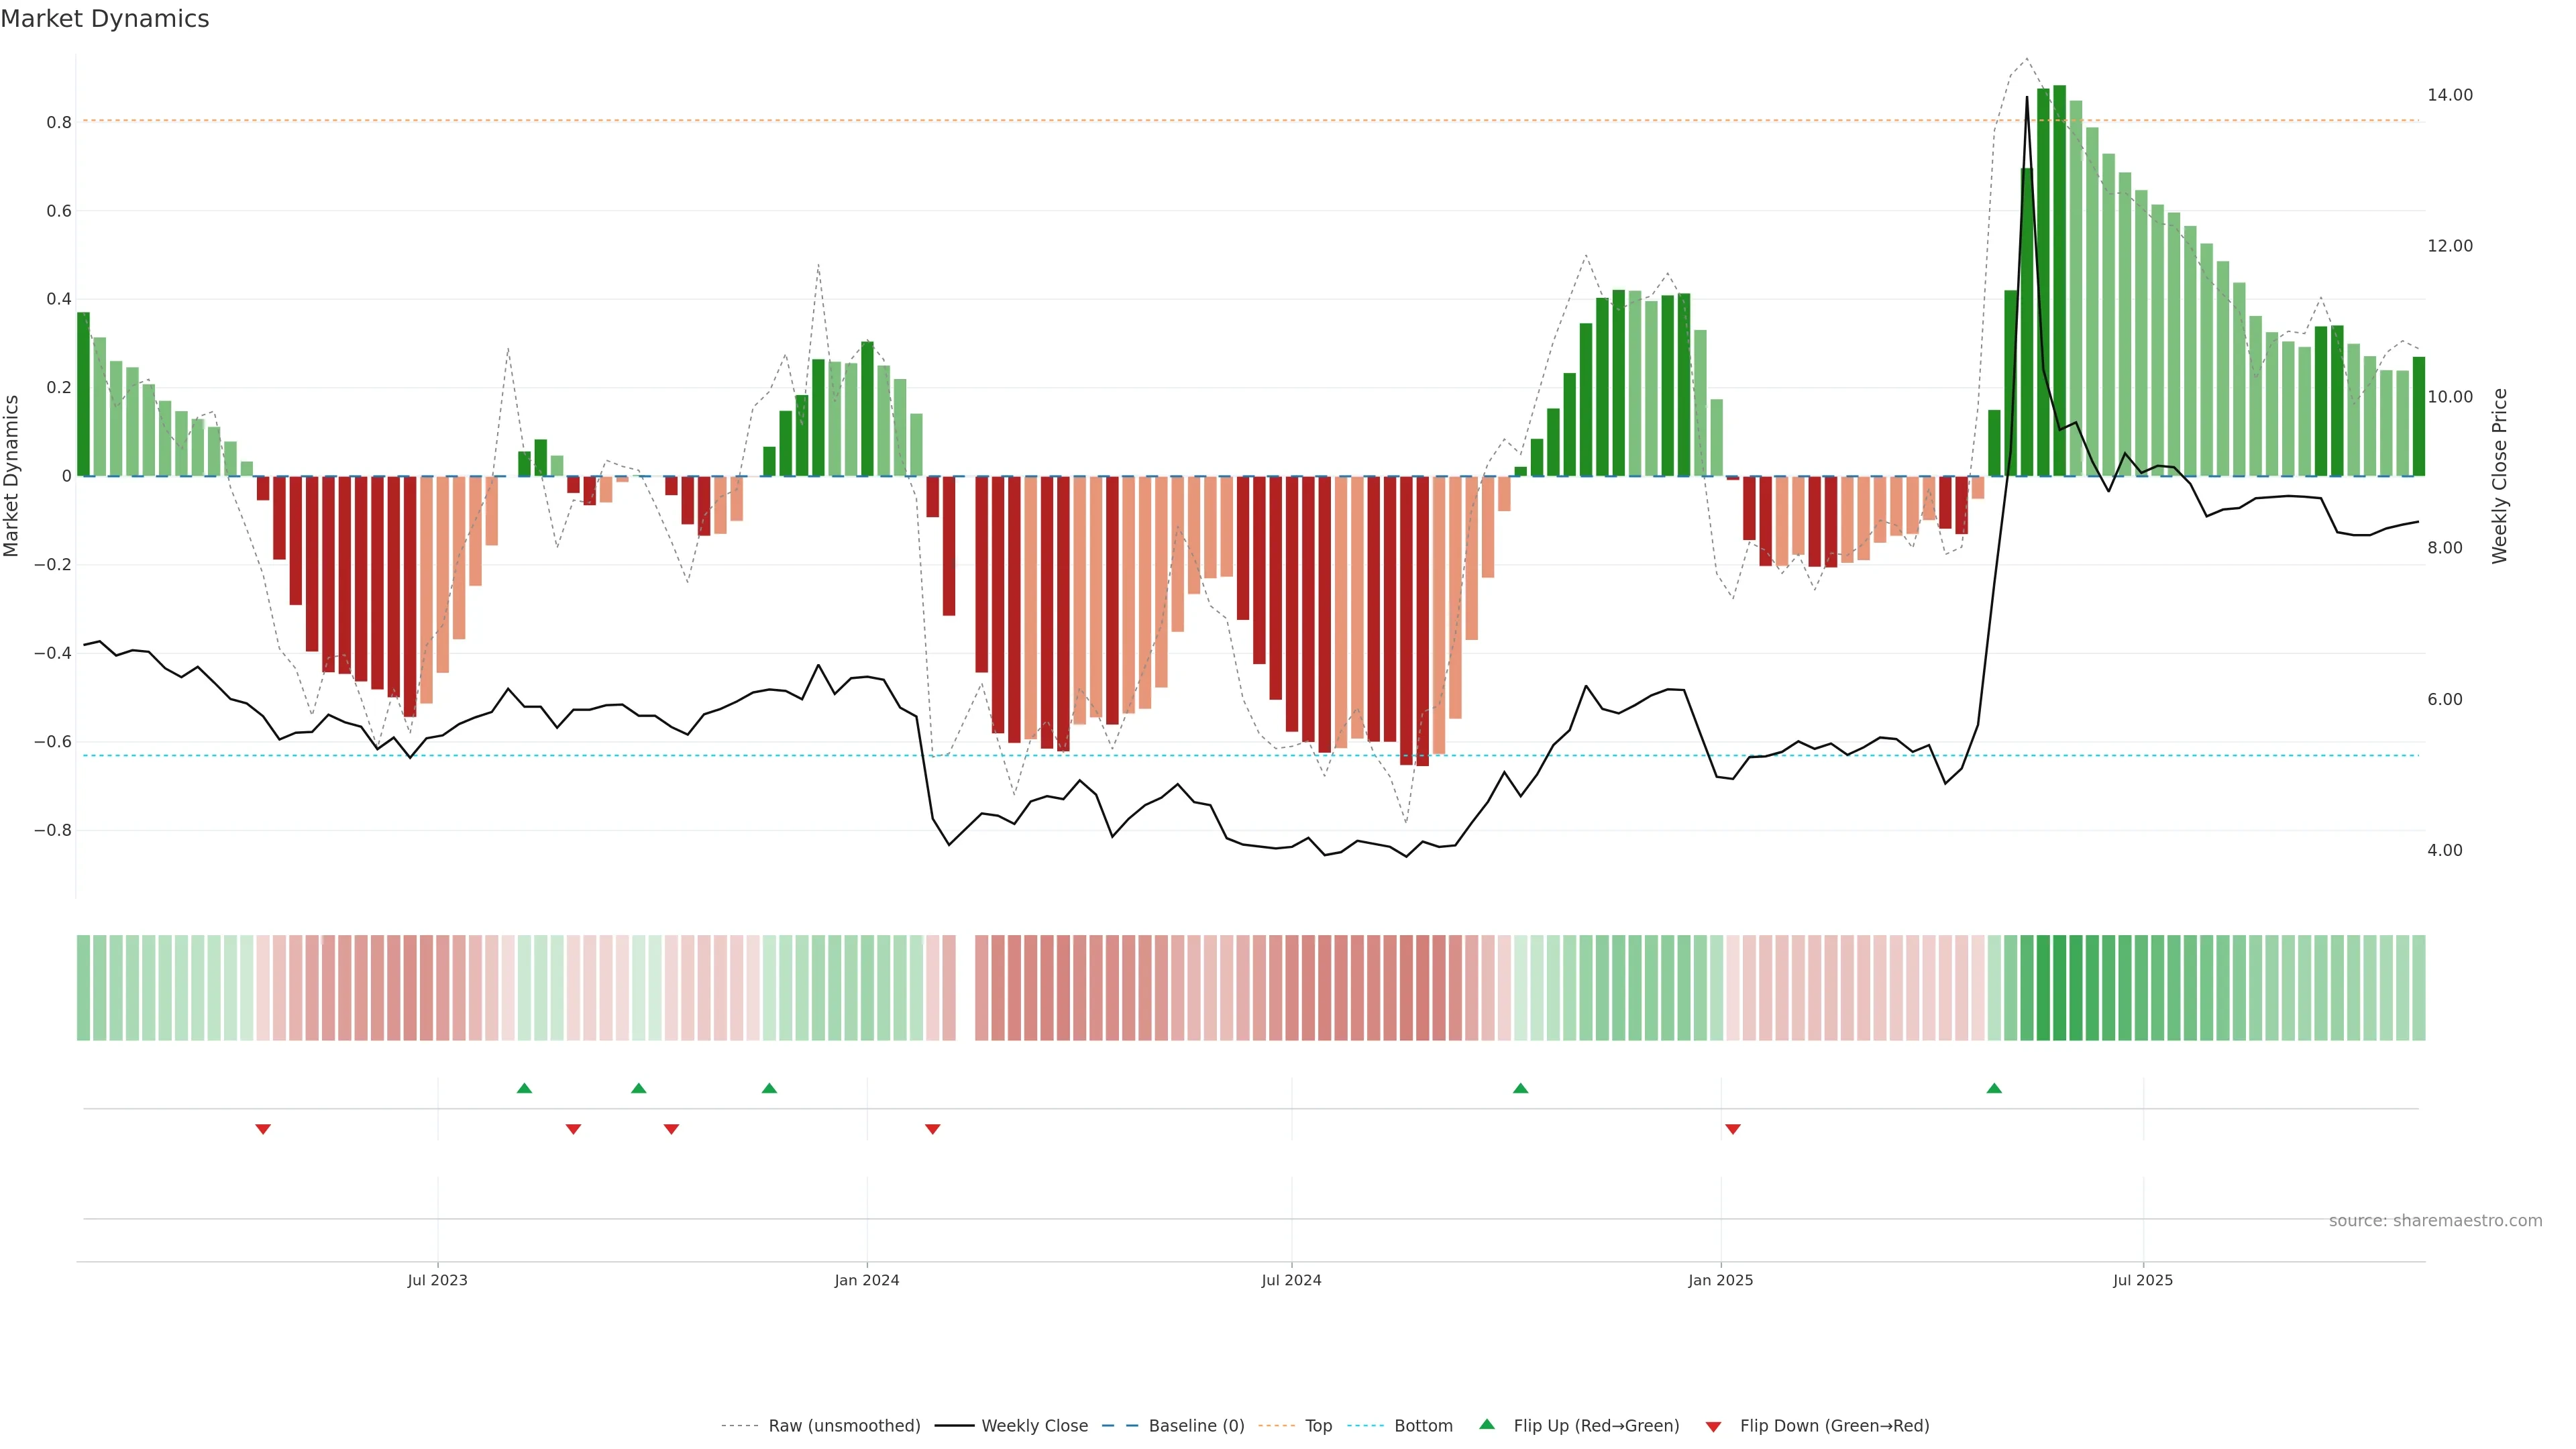
Task: Click the Flip Down red triangle legend icon
Action: pyautogui.click(x=1713, y=1426)
